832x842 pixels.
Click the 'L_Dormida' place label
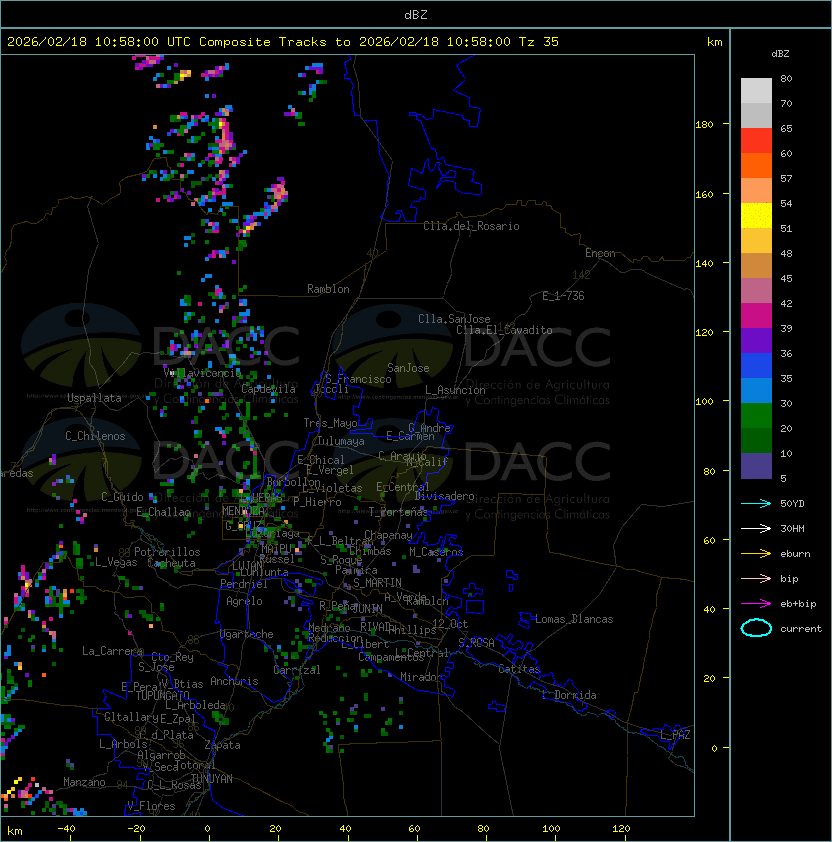click(x=569, y=695)
